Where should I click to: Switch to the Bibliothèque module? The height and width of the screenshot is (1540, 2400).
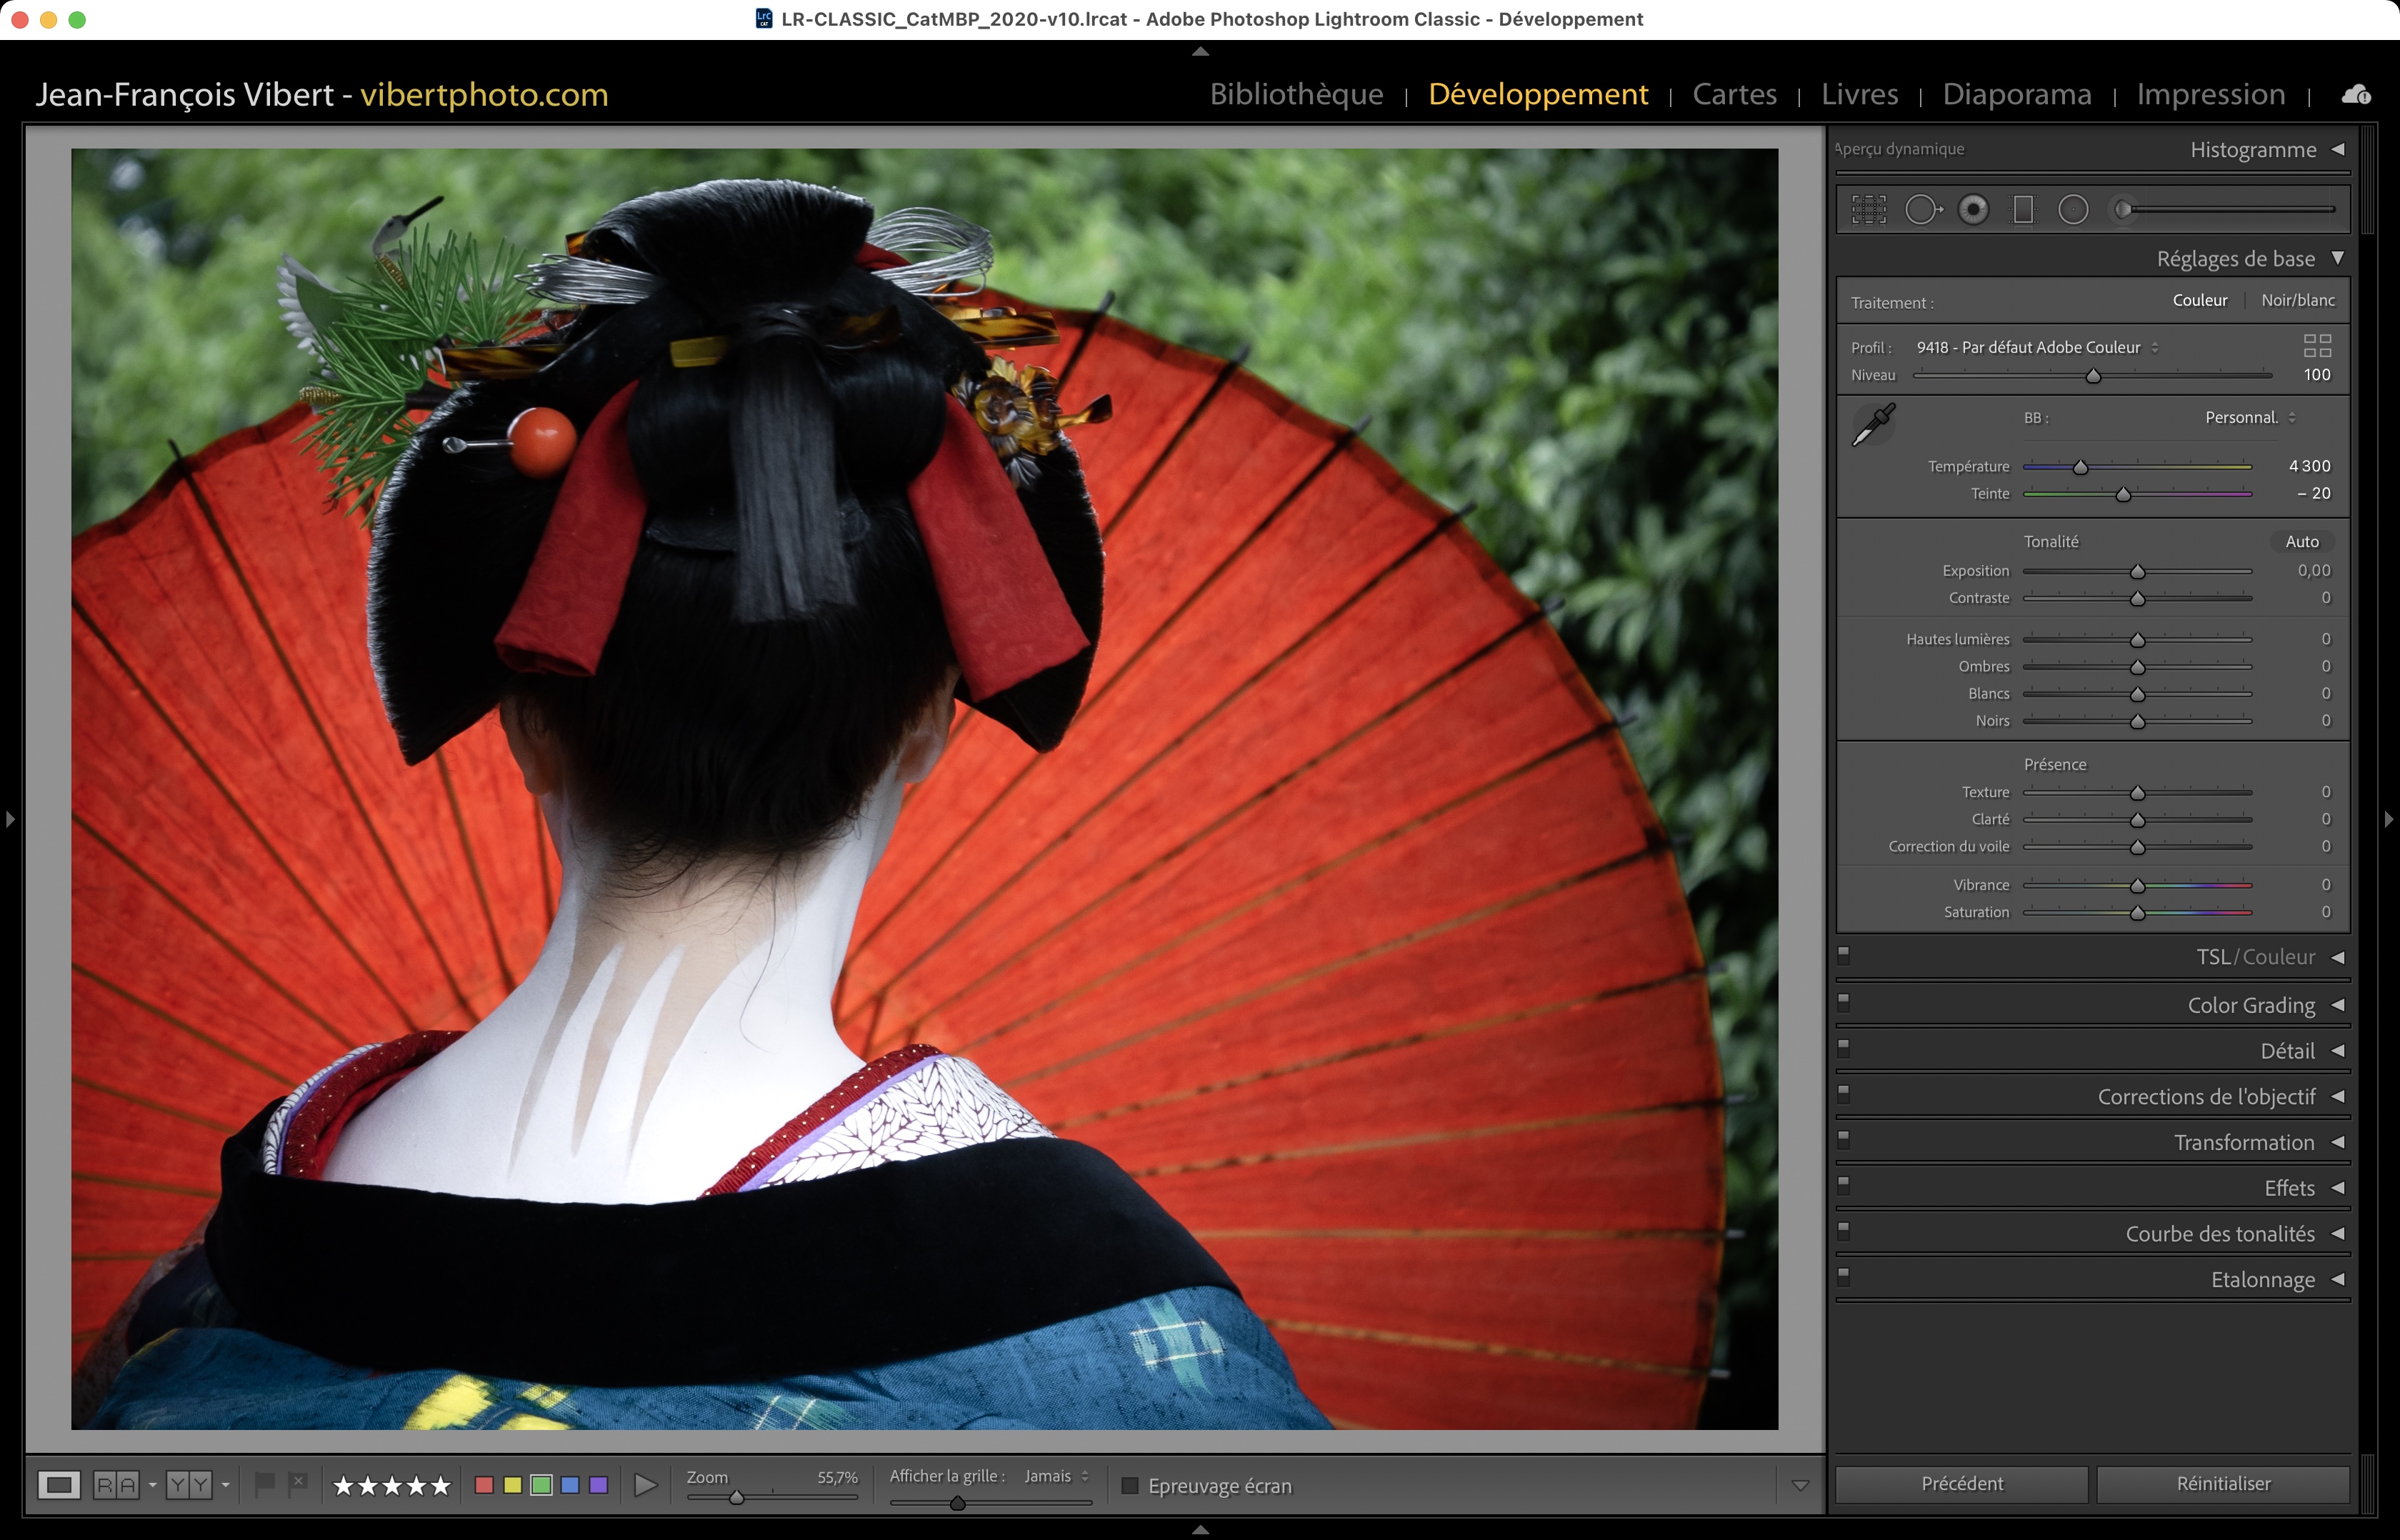pos(1296,94)
